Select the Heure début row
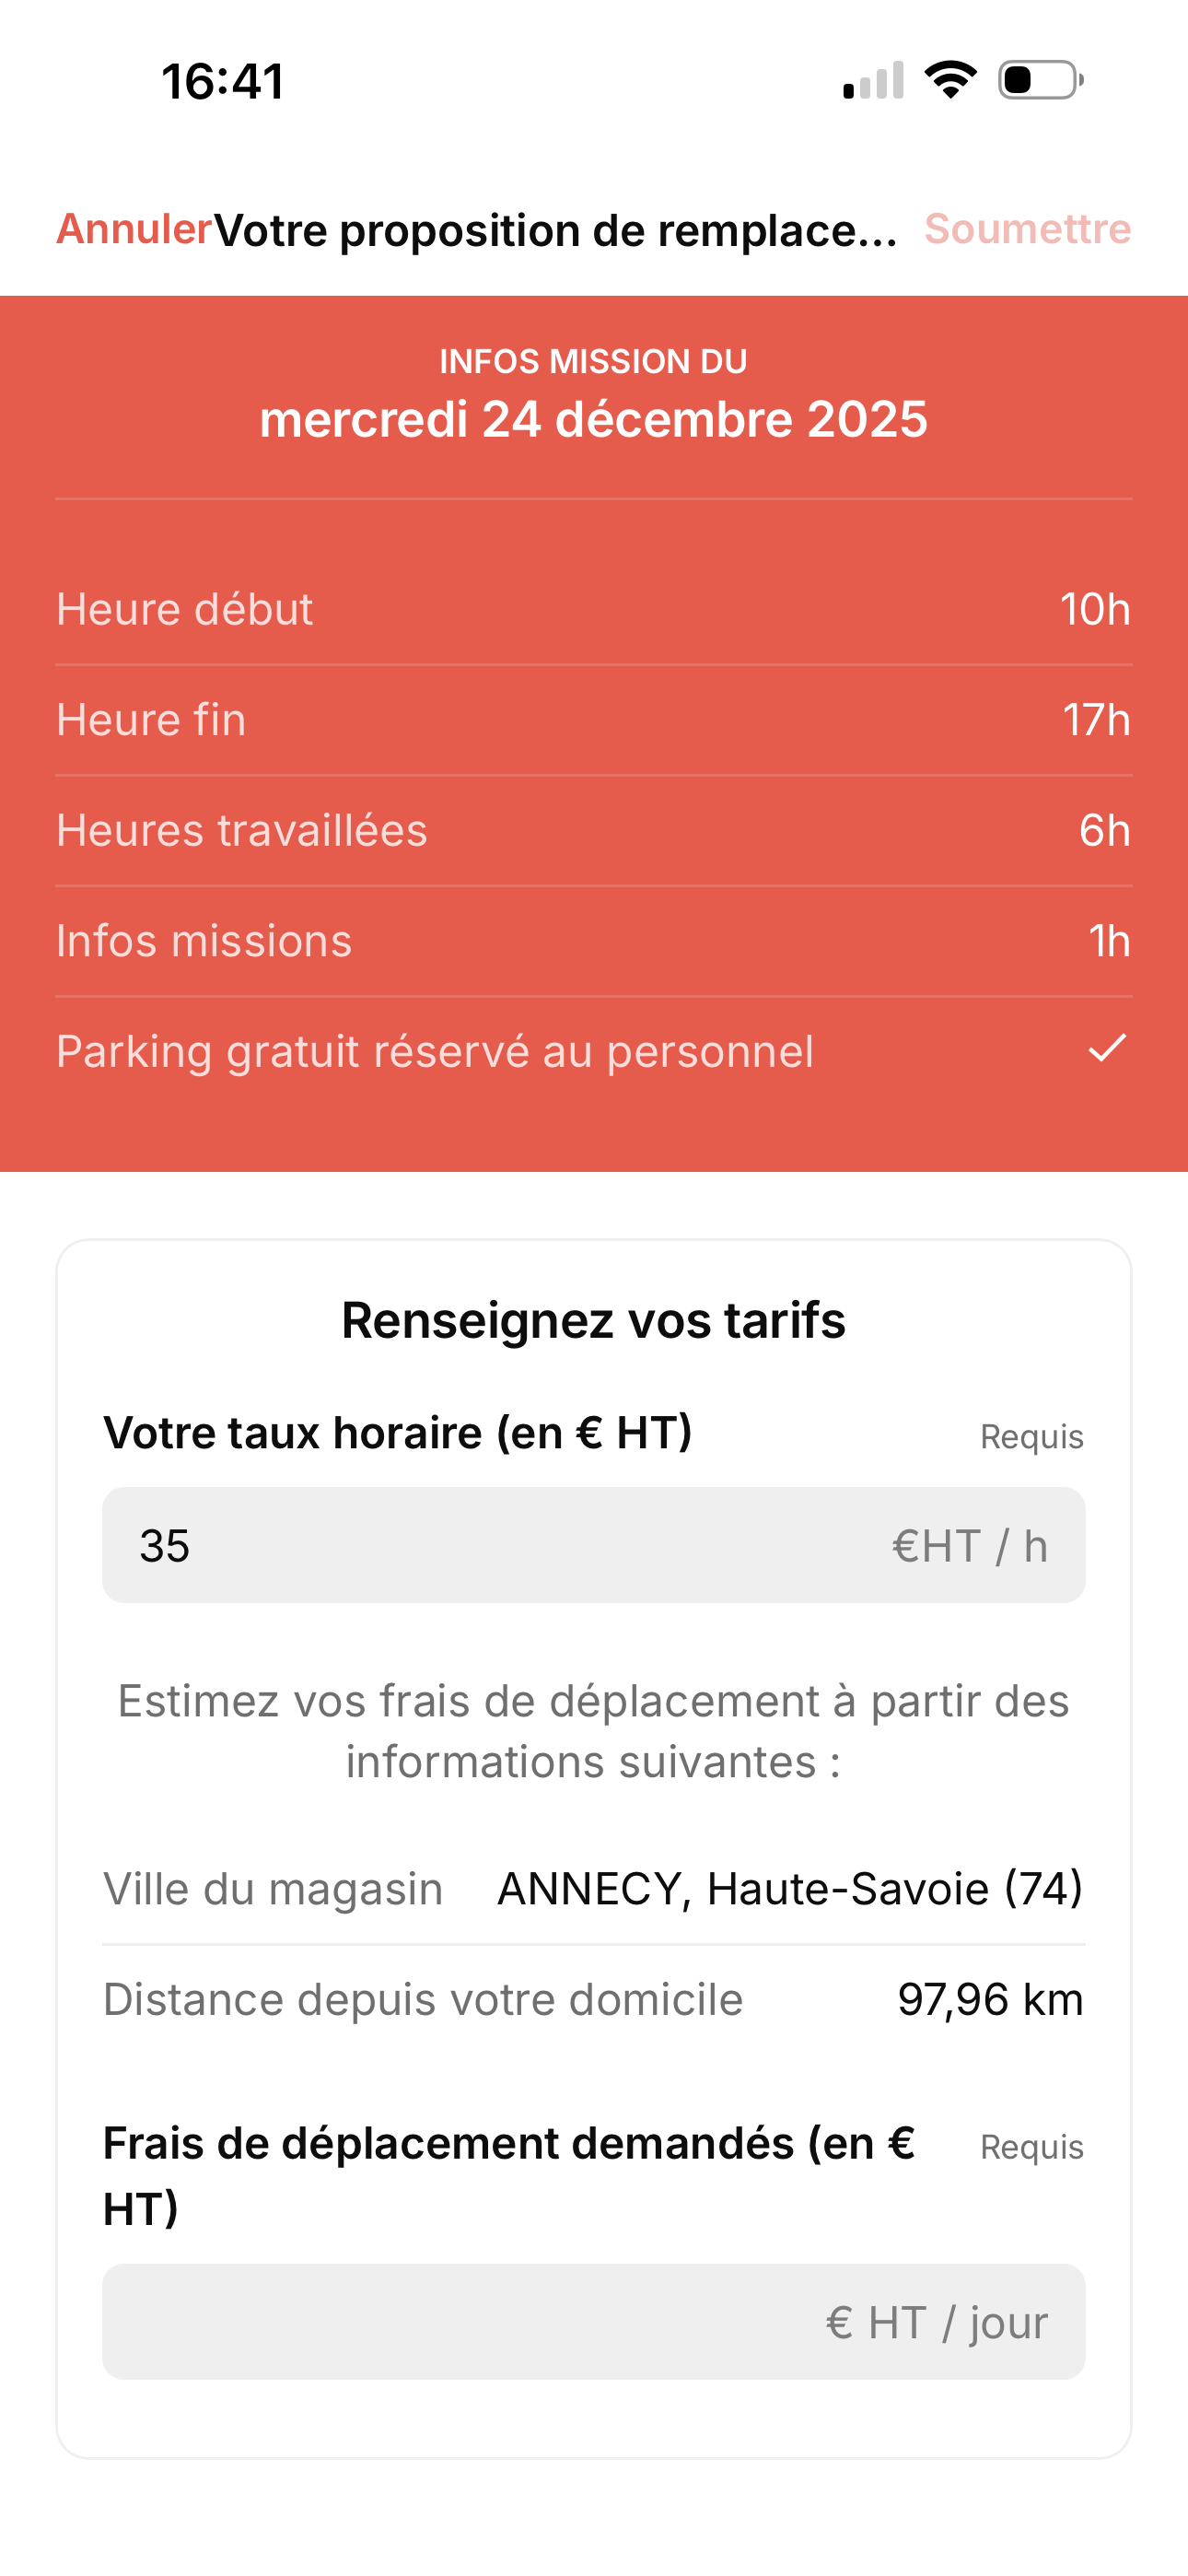Screen dimensions: 1188x2576 (593, 609)
